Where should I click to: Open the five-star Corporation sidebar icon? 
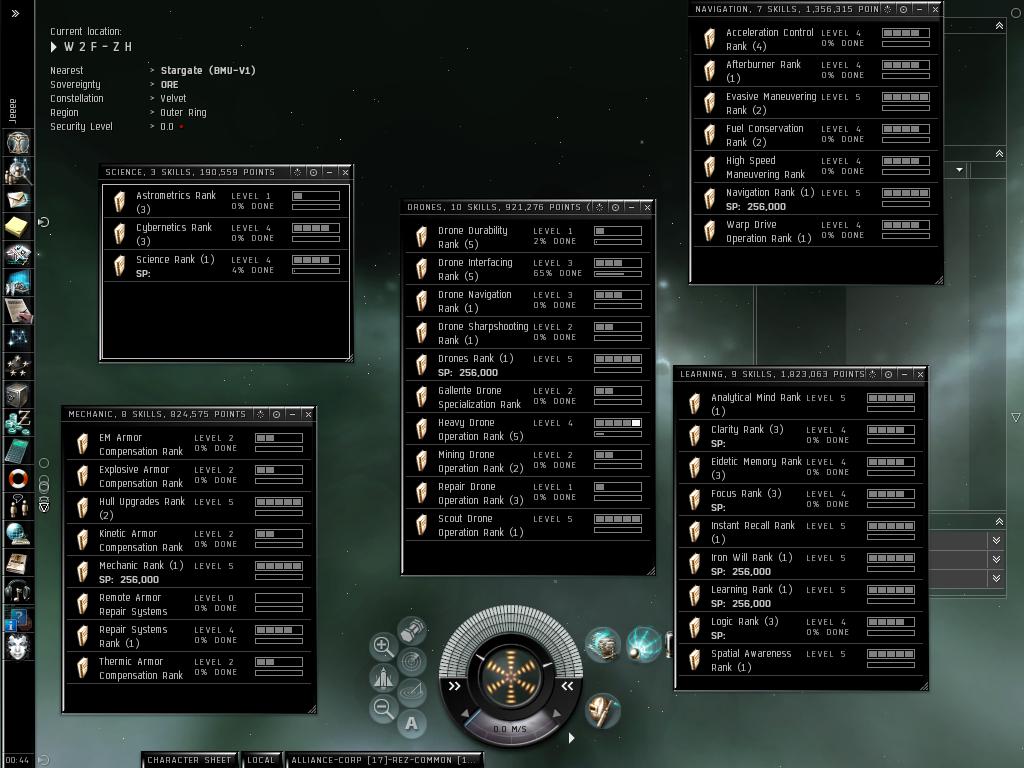point(18,366)
